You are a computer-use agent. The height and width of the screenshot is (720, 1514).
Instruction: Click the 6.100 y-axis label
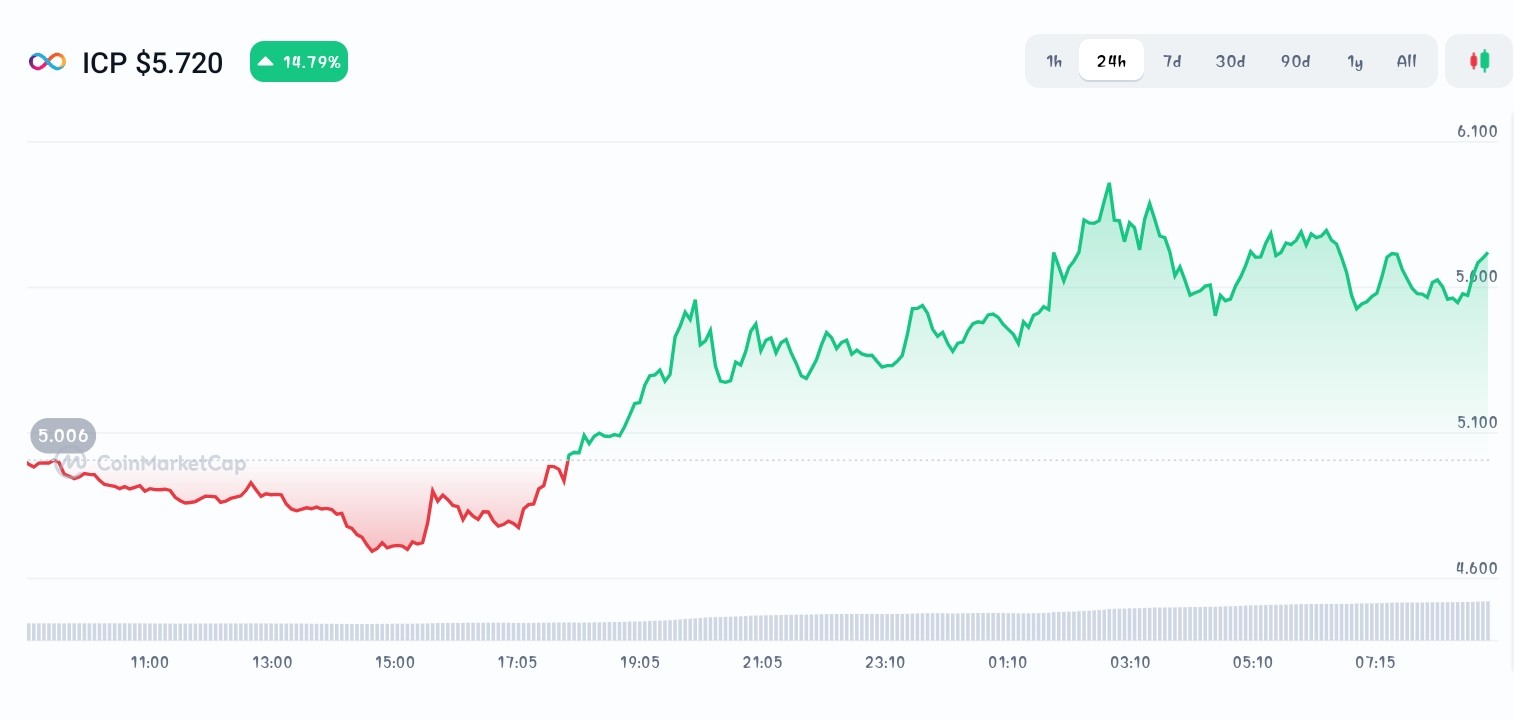coord(1477,131)
